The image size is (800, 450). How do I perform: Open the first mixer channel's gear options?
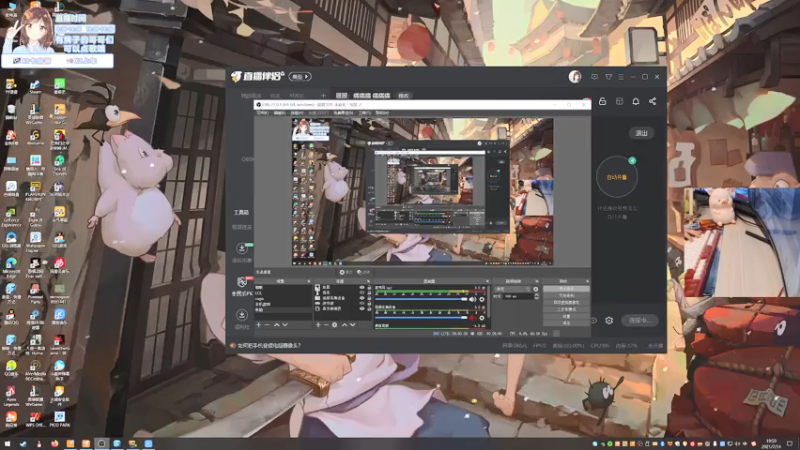click(x=482, y=299)
